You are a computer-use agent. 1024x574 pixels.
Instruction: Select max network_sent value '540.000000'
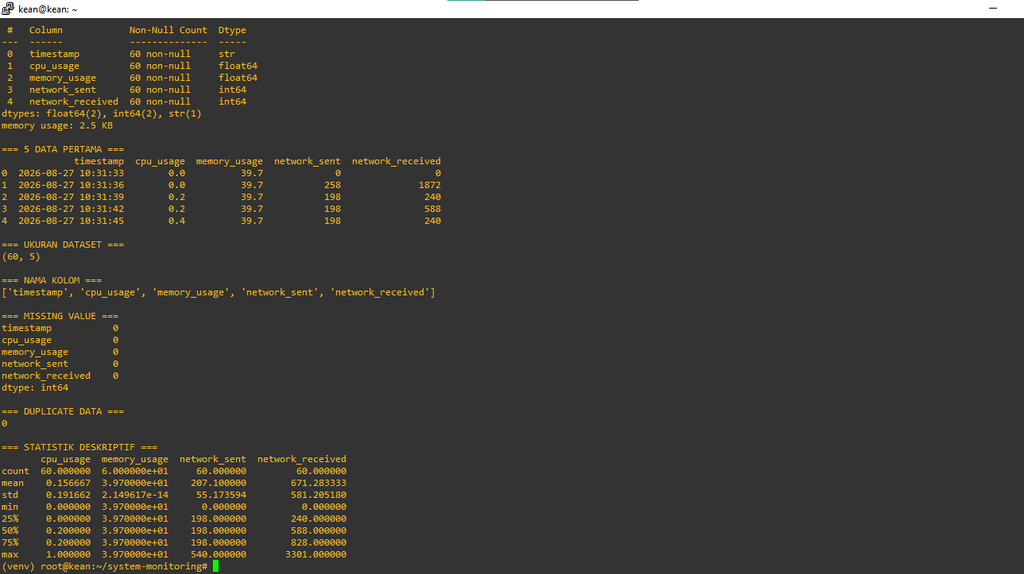pos(218,554)
